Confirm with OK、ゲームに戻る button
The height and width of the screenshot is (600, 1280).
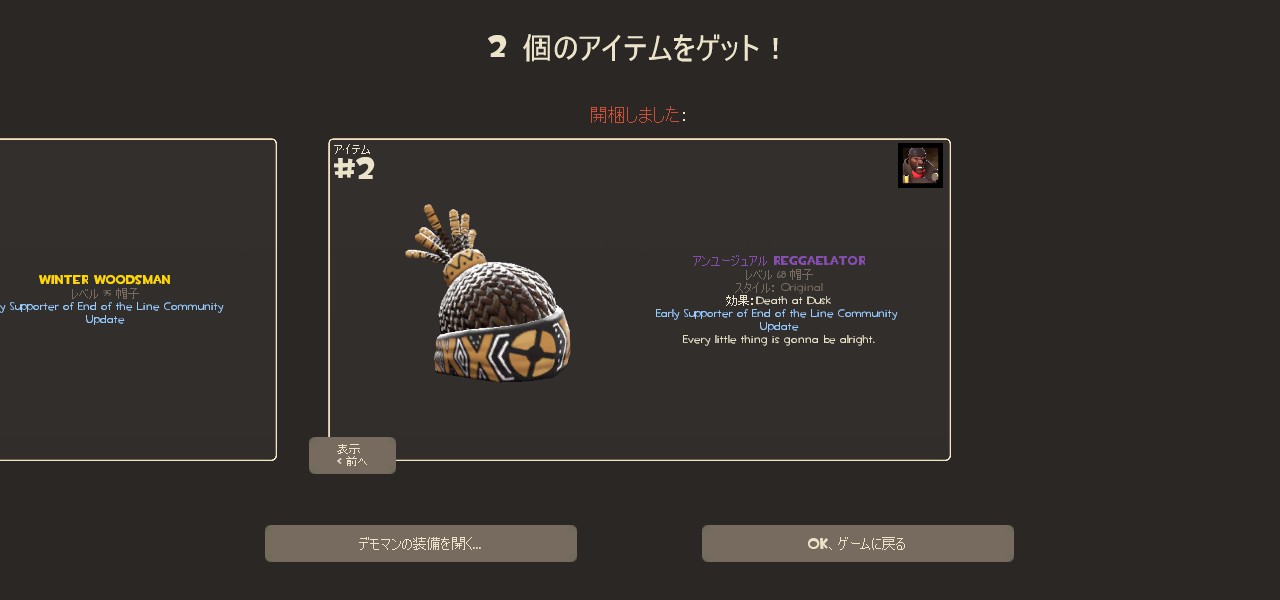click(858, 544)
